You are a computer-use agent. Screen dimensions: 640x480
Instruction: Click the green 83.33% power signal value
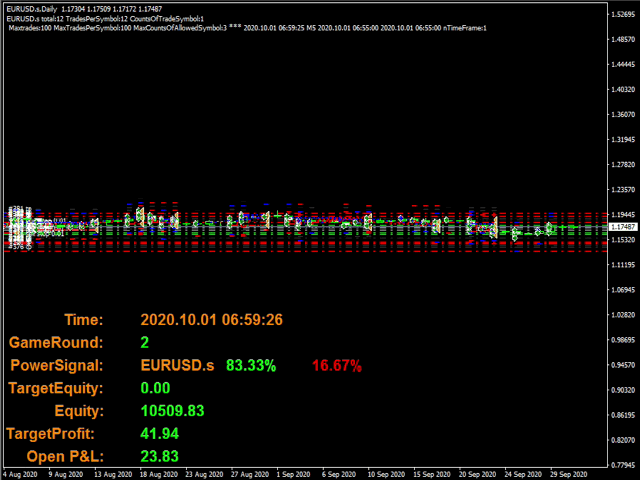(251, 366)
